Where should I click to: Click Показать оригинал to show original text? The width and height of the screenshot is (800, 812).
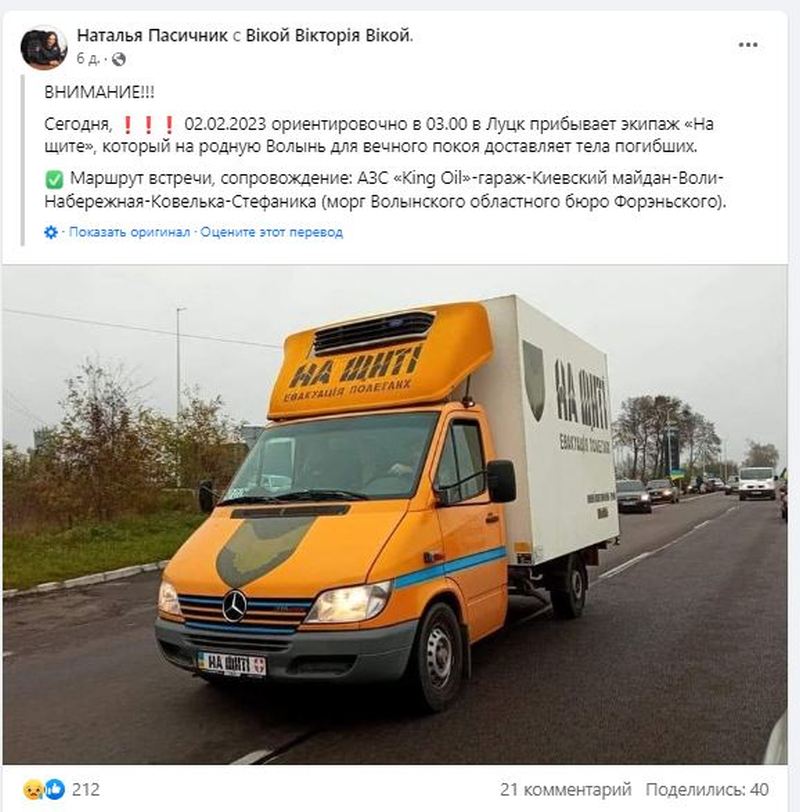tap(129, 232)
